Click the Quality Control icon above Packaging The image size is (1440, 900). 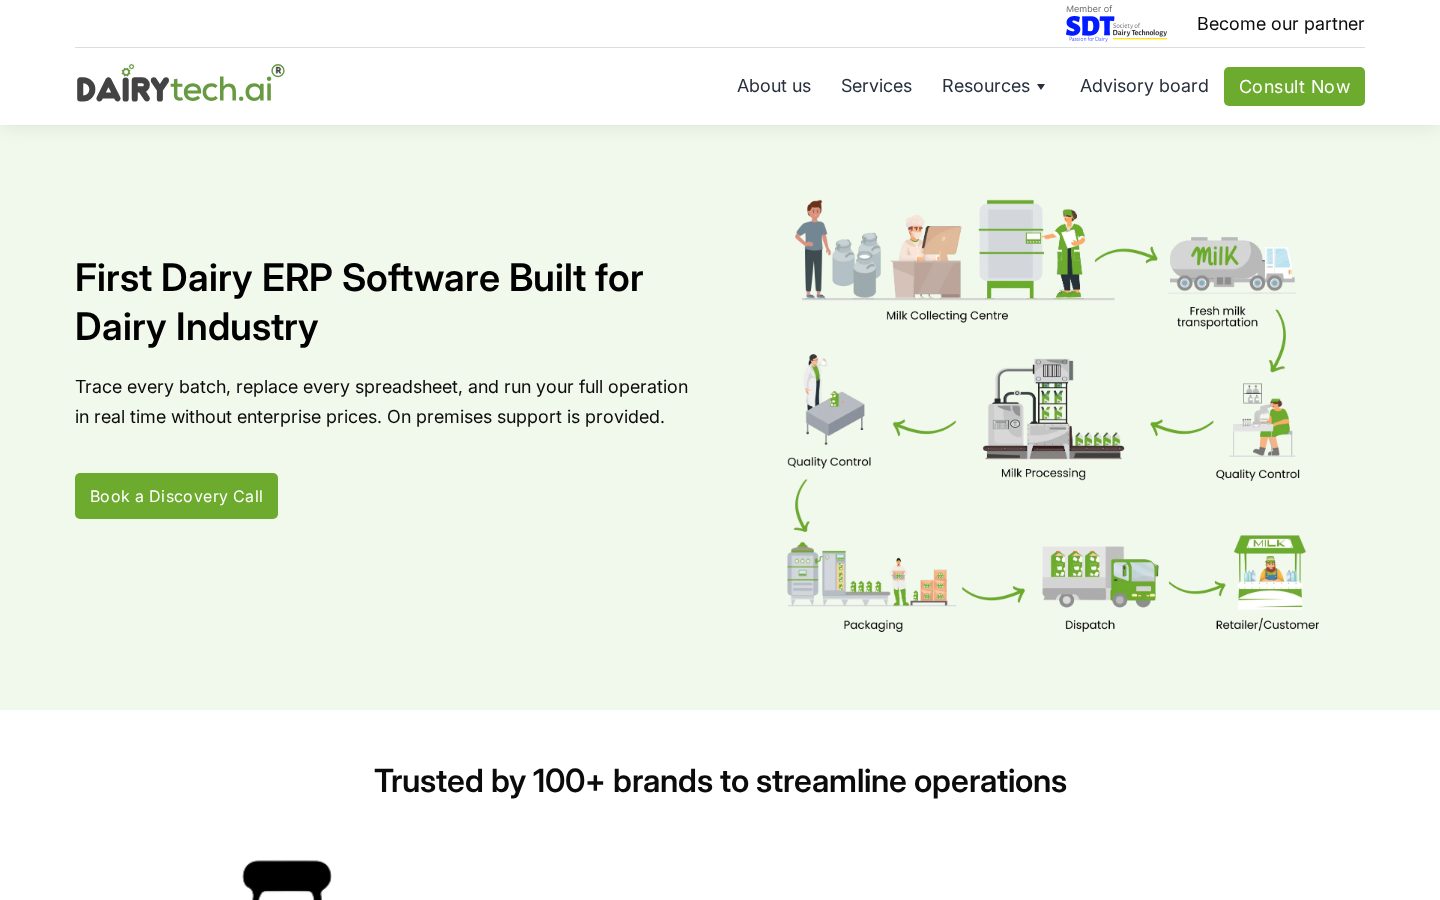[x=833, y=399]
